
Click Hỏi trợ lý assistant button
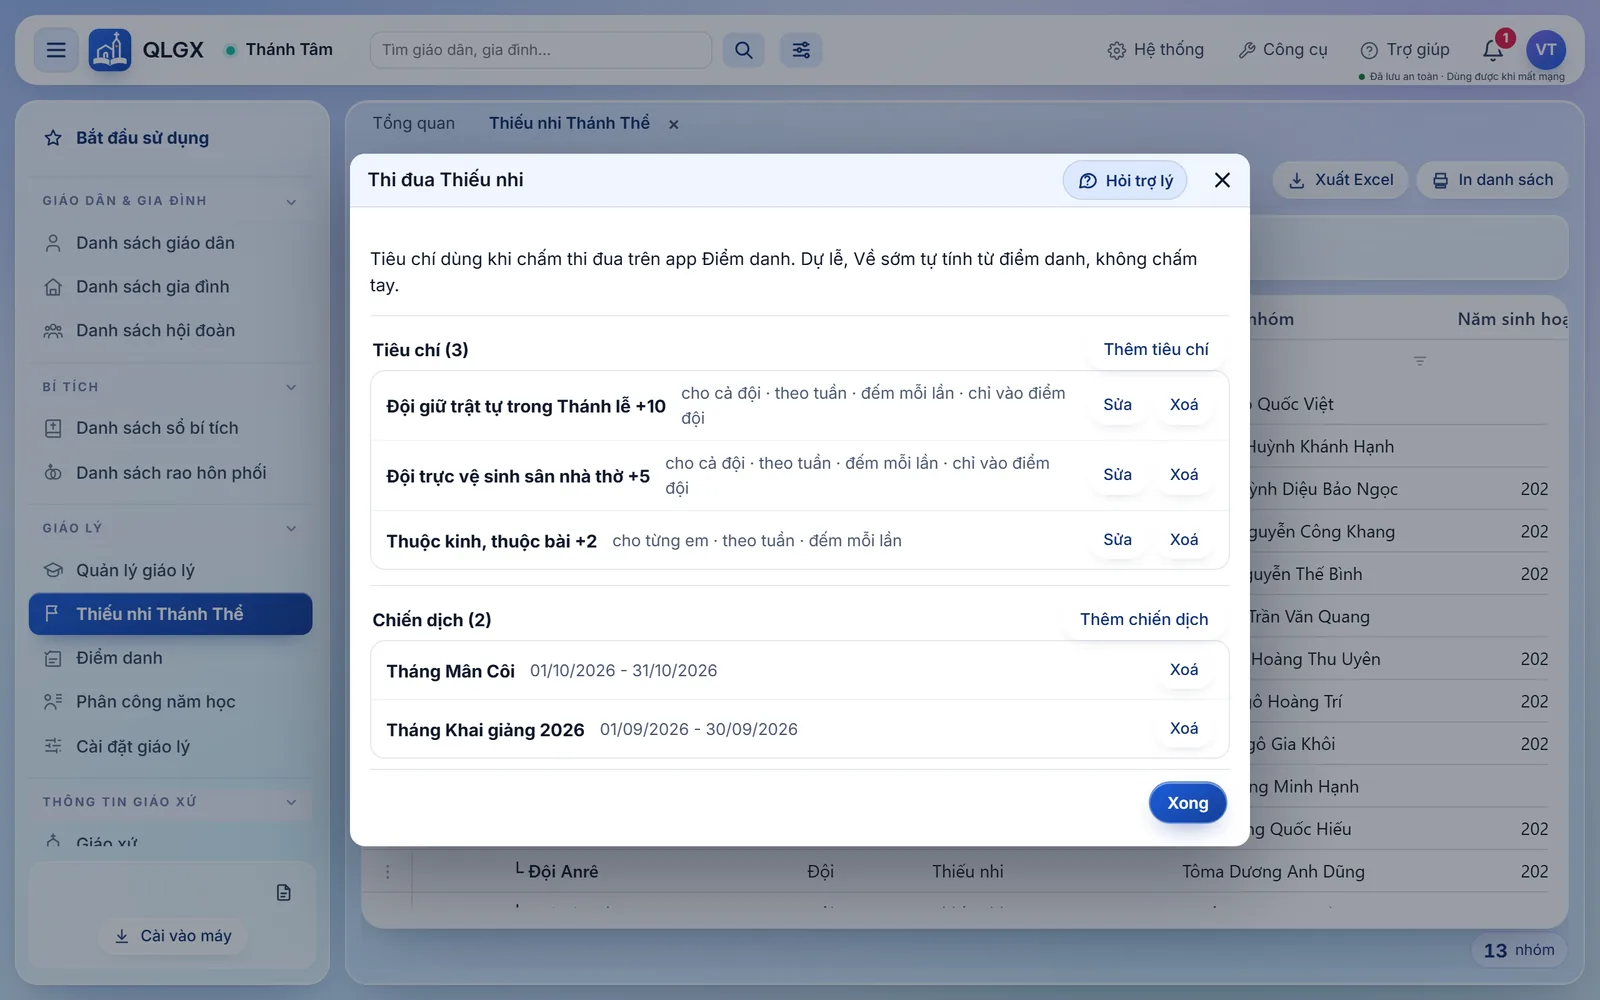pos(1125,180)
